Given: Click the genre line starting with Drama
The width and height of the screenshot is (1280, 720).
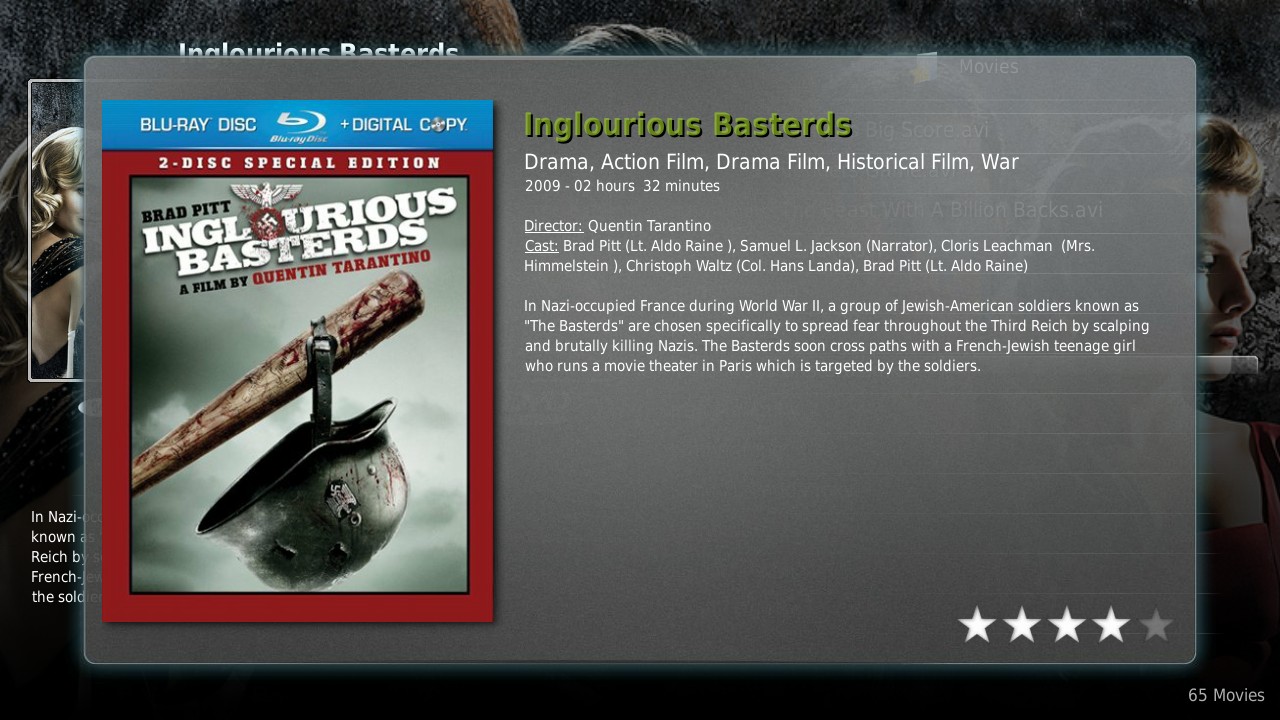Looking at the screenshot, I should pyautogui.click(x=771, y=162).
